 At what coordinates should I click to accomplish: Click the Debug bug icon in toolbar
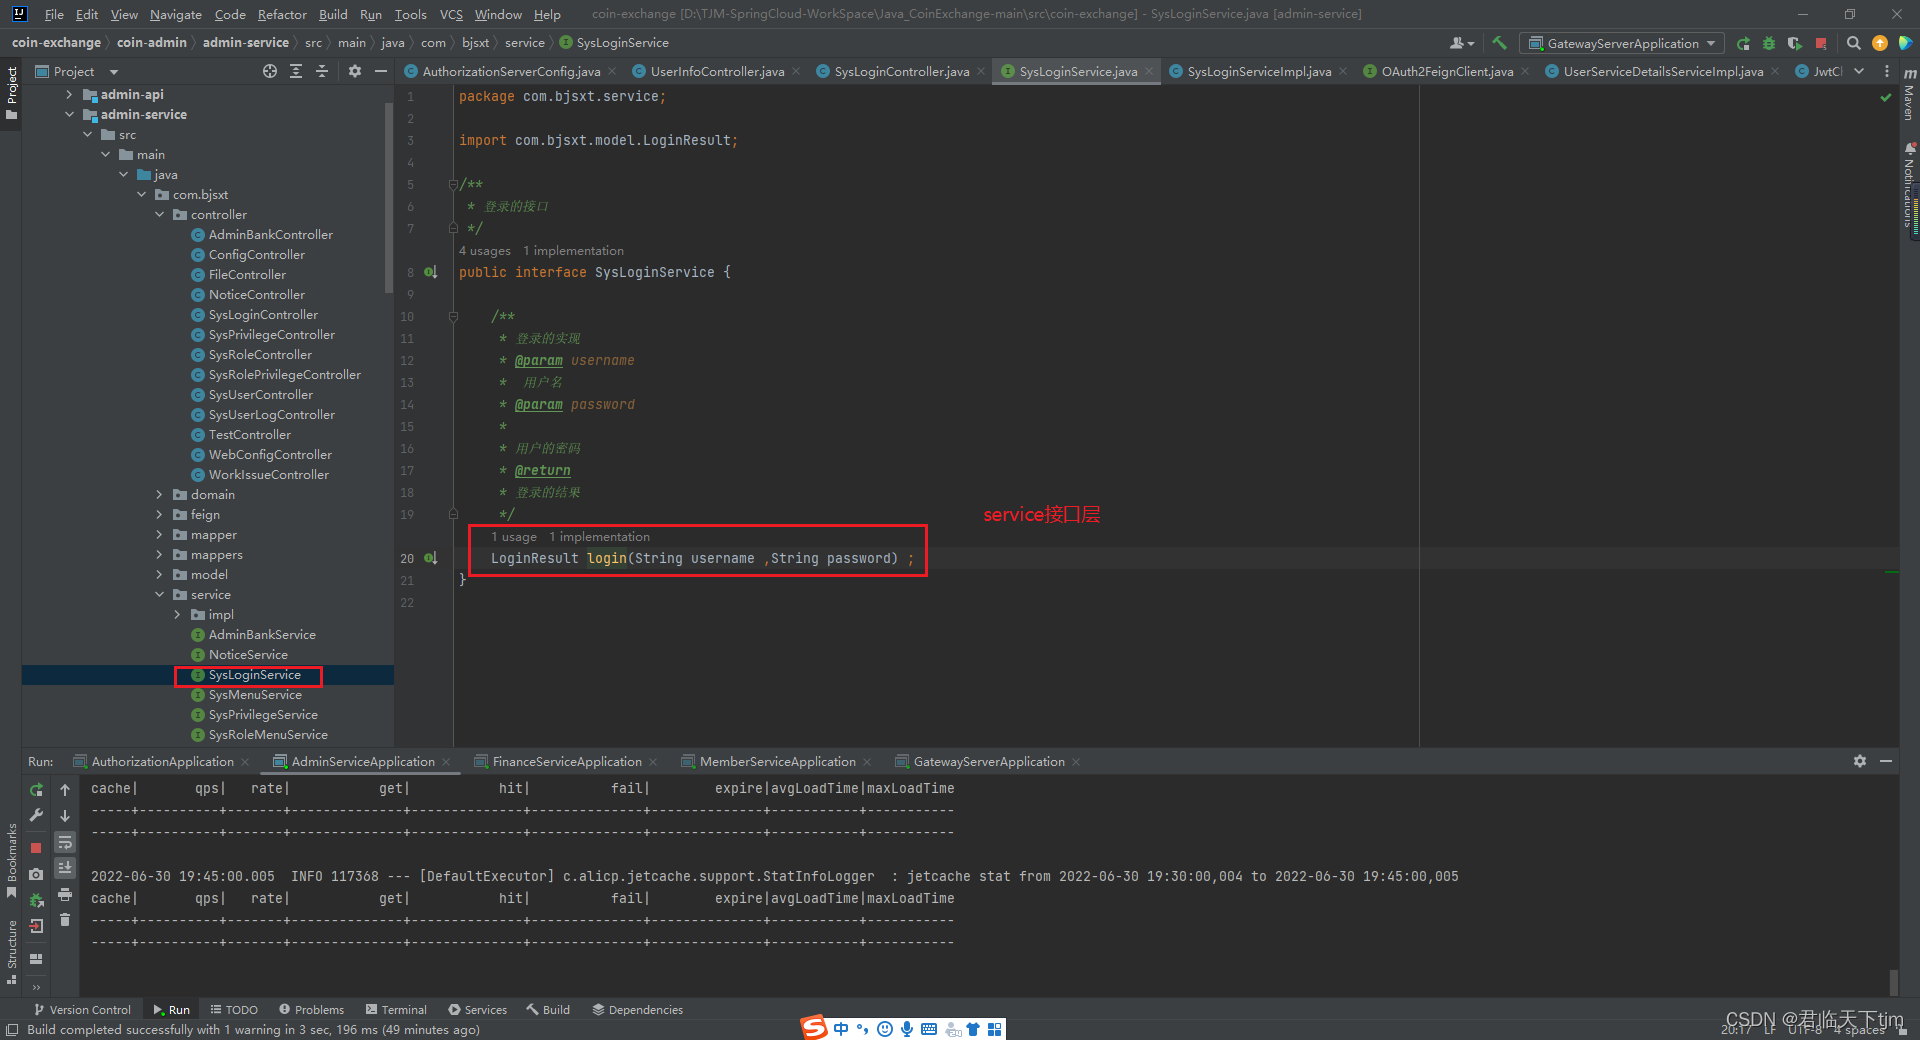(x=1768, y=43)
